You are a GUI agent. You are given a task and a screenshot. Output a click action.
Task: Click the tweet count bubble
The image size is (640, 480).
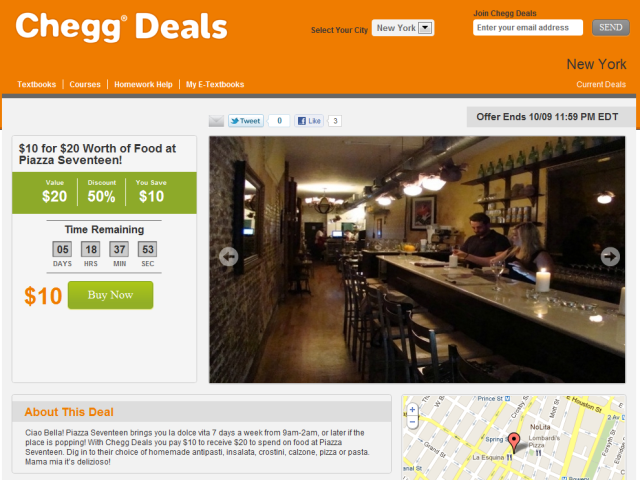pos(280,121)
